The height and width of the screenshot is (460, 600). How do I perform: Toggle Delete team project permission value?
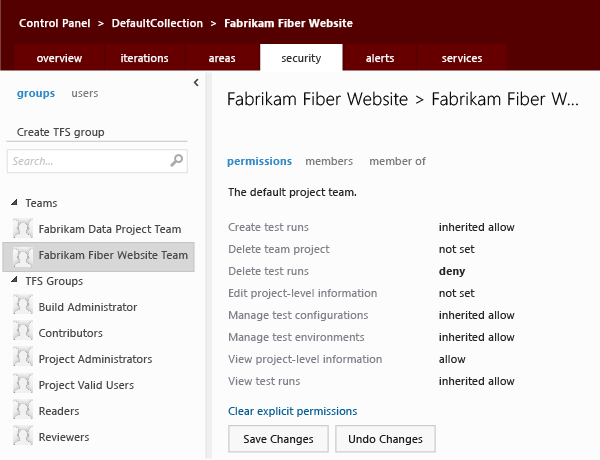[x=457, y=249]
